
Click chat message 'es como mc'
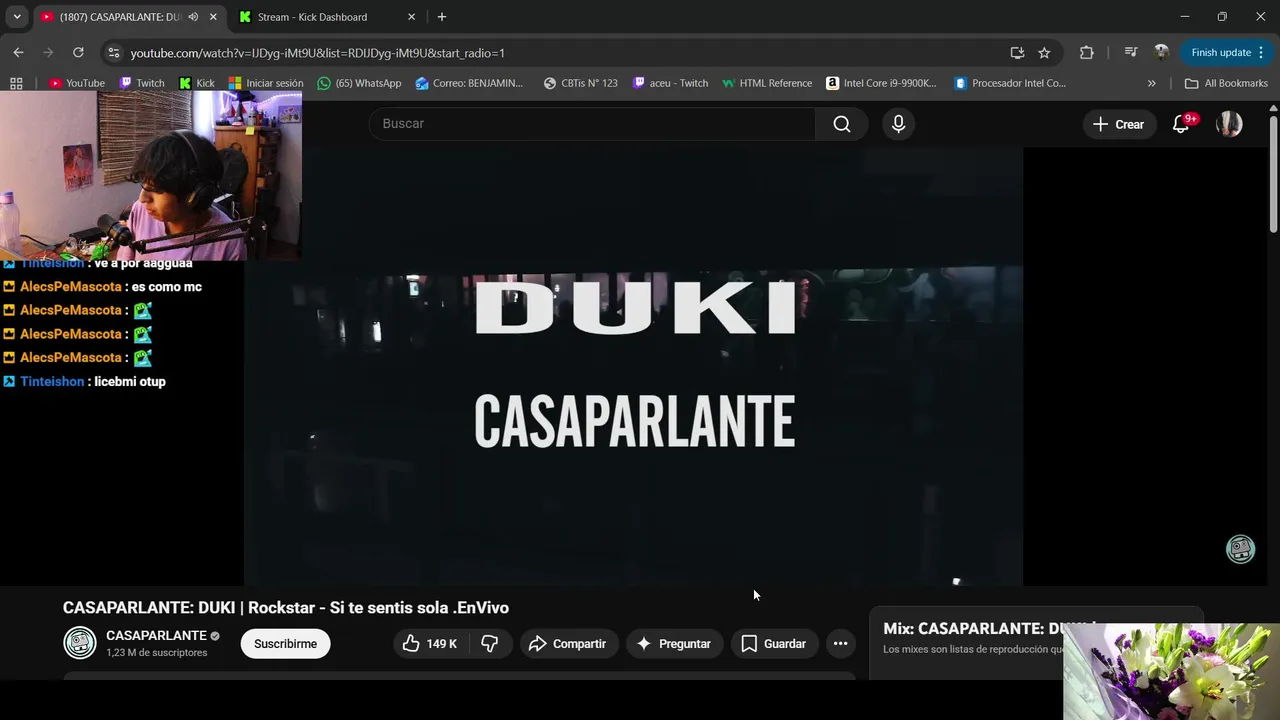click(x=166, y=287)
